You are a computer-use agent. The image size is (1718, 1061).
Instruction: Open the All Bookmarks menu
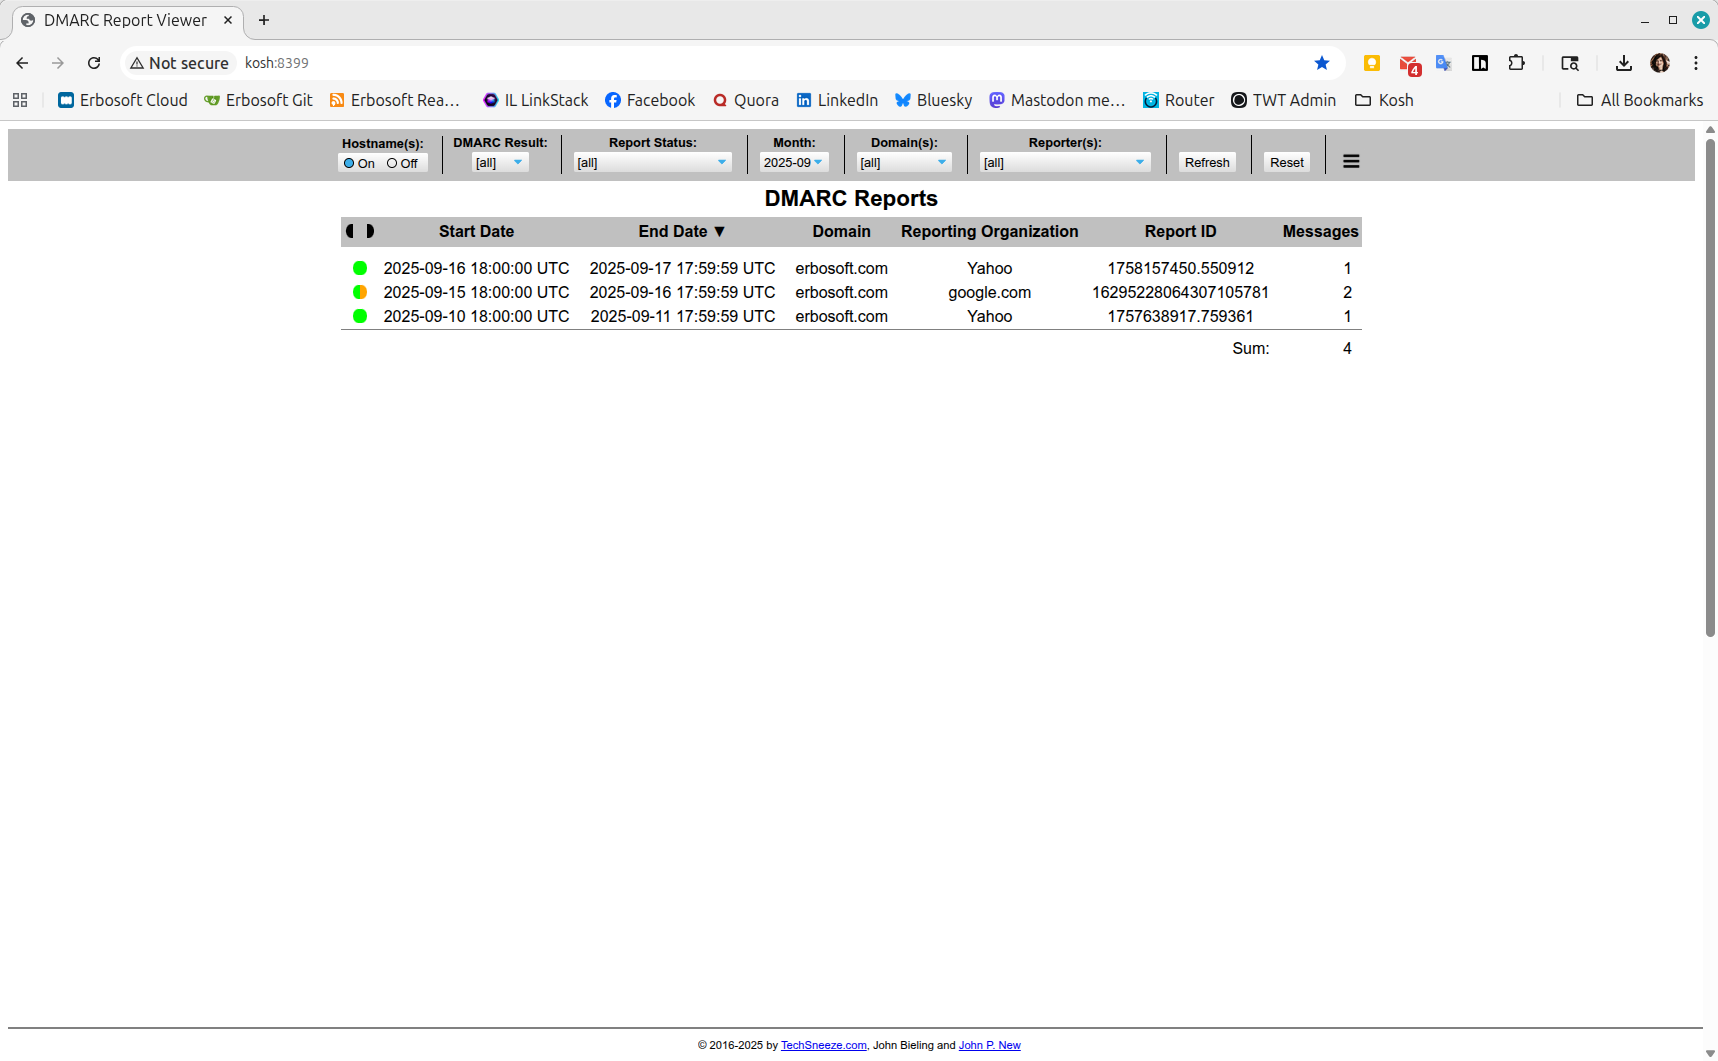pyautogui.click(x=1638, y=100)
